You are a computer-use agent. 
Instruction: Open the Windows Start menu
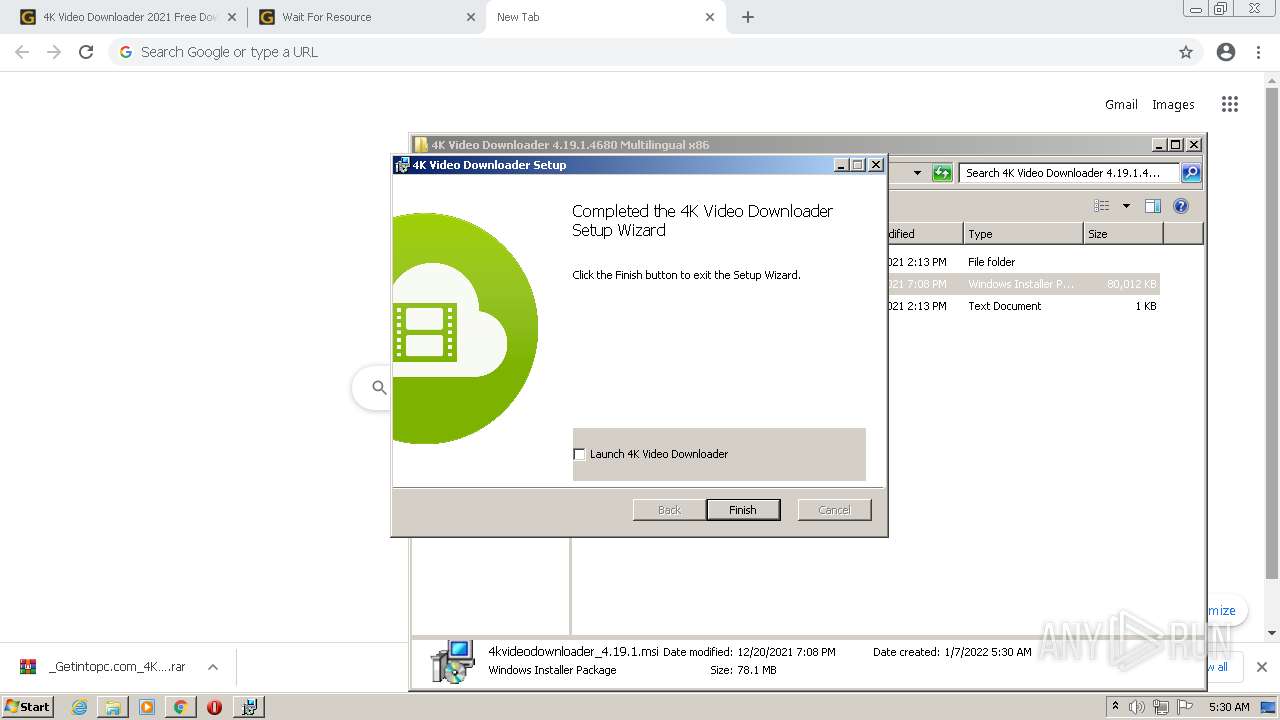pos(27,707)
